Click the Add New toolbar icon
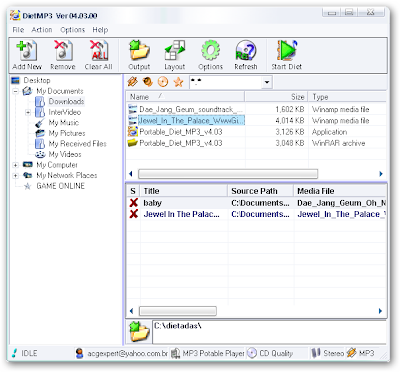400x372 pixels. tap(27, 51)
